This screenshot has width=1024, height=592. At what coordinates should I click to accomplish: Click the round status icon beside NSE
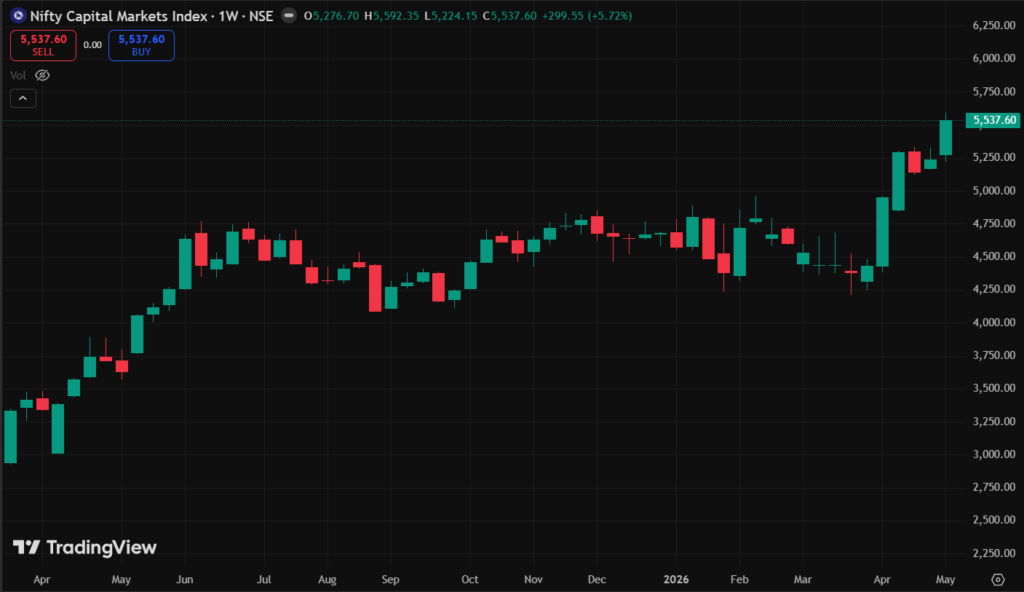tap(289, 15)
